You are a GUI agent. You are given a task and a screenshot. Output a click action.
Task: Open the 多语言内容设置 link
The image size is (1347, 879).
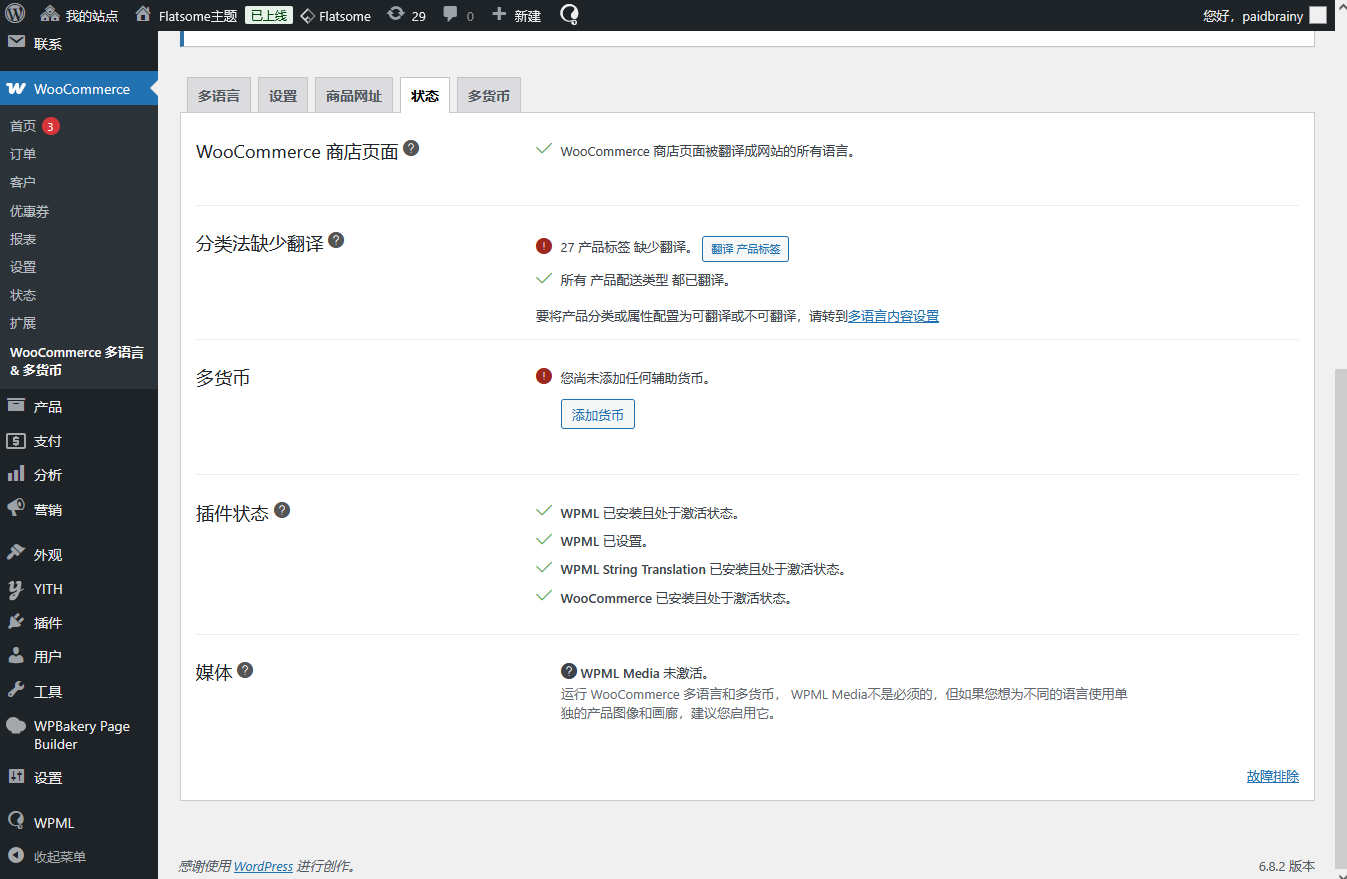[893, 316]
